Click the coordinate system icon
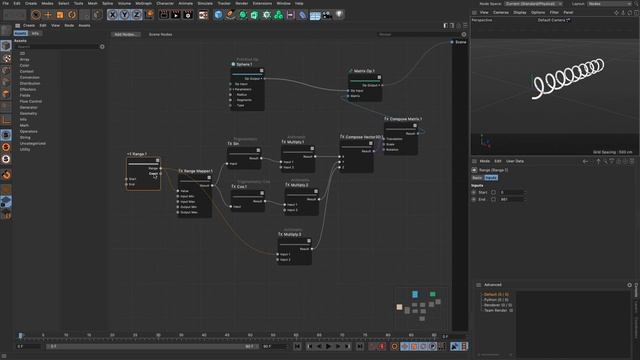 pos(150,15)
